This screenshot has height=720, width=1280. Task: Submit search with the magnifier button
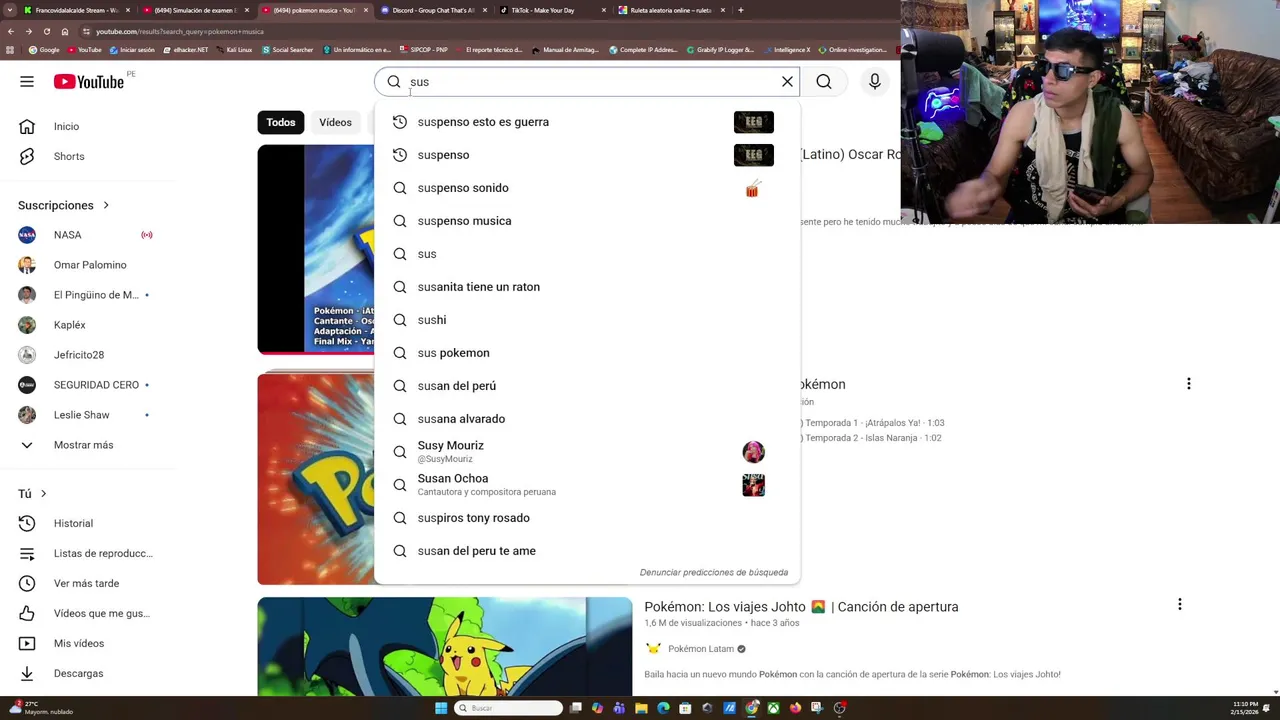[x=824, y=82]
